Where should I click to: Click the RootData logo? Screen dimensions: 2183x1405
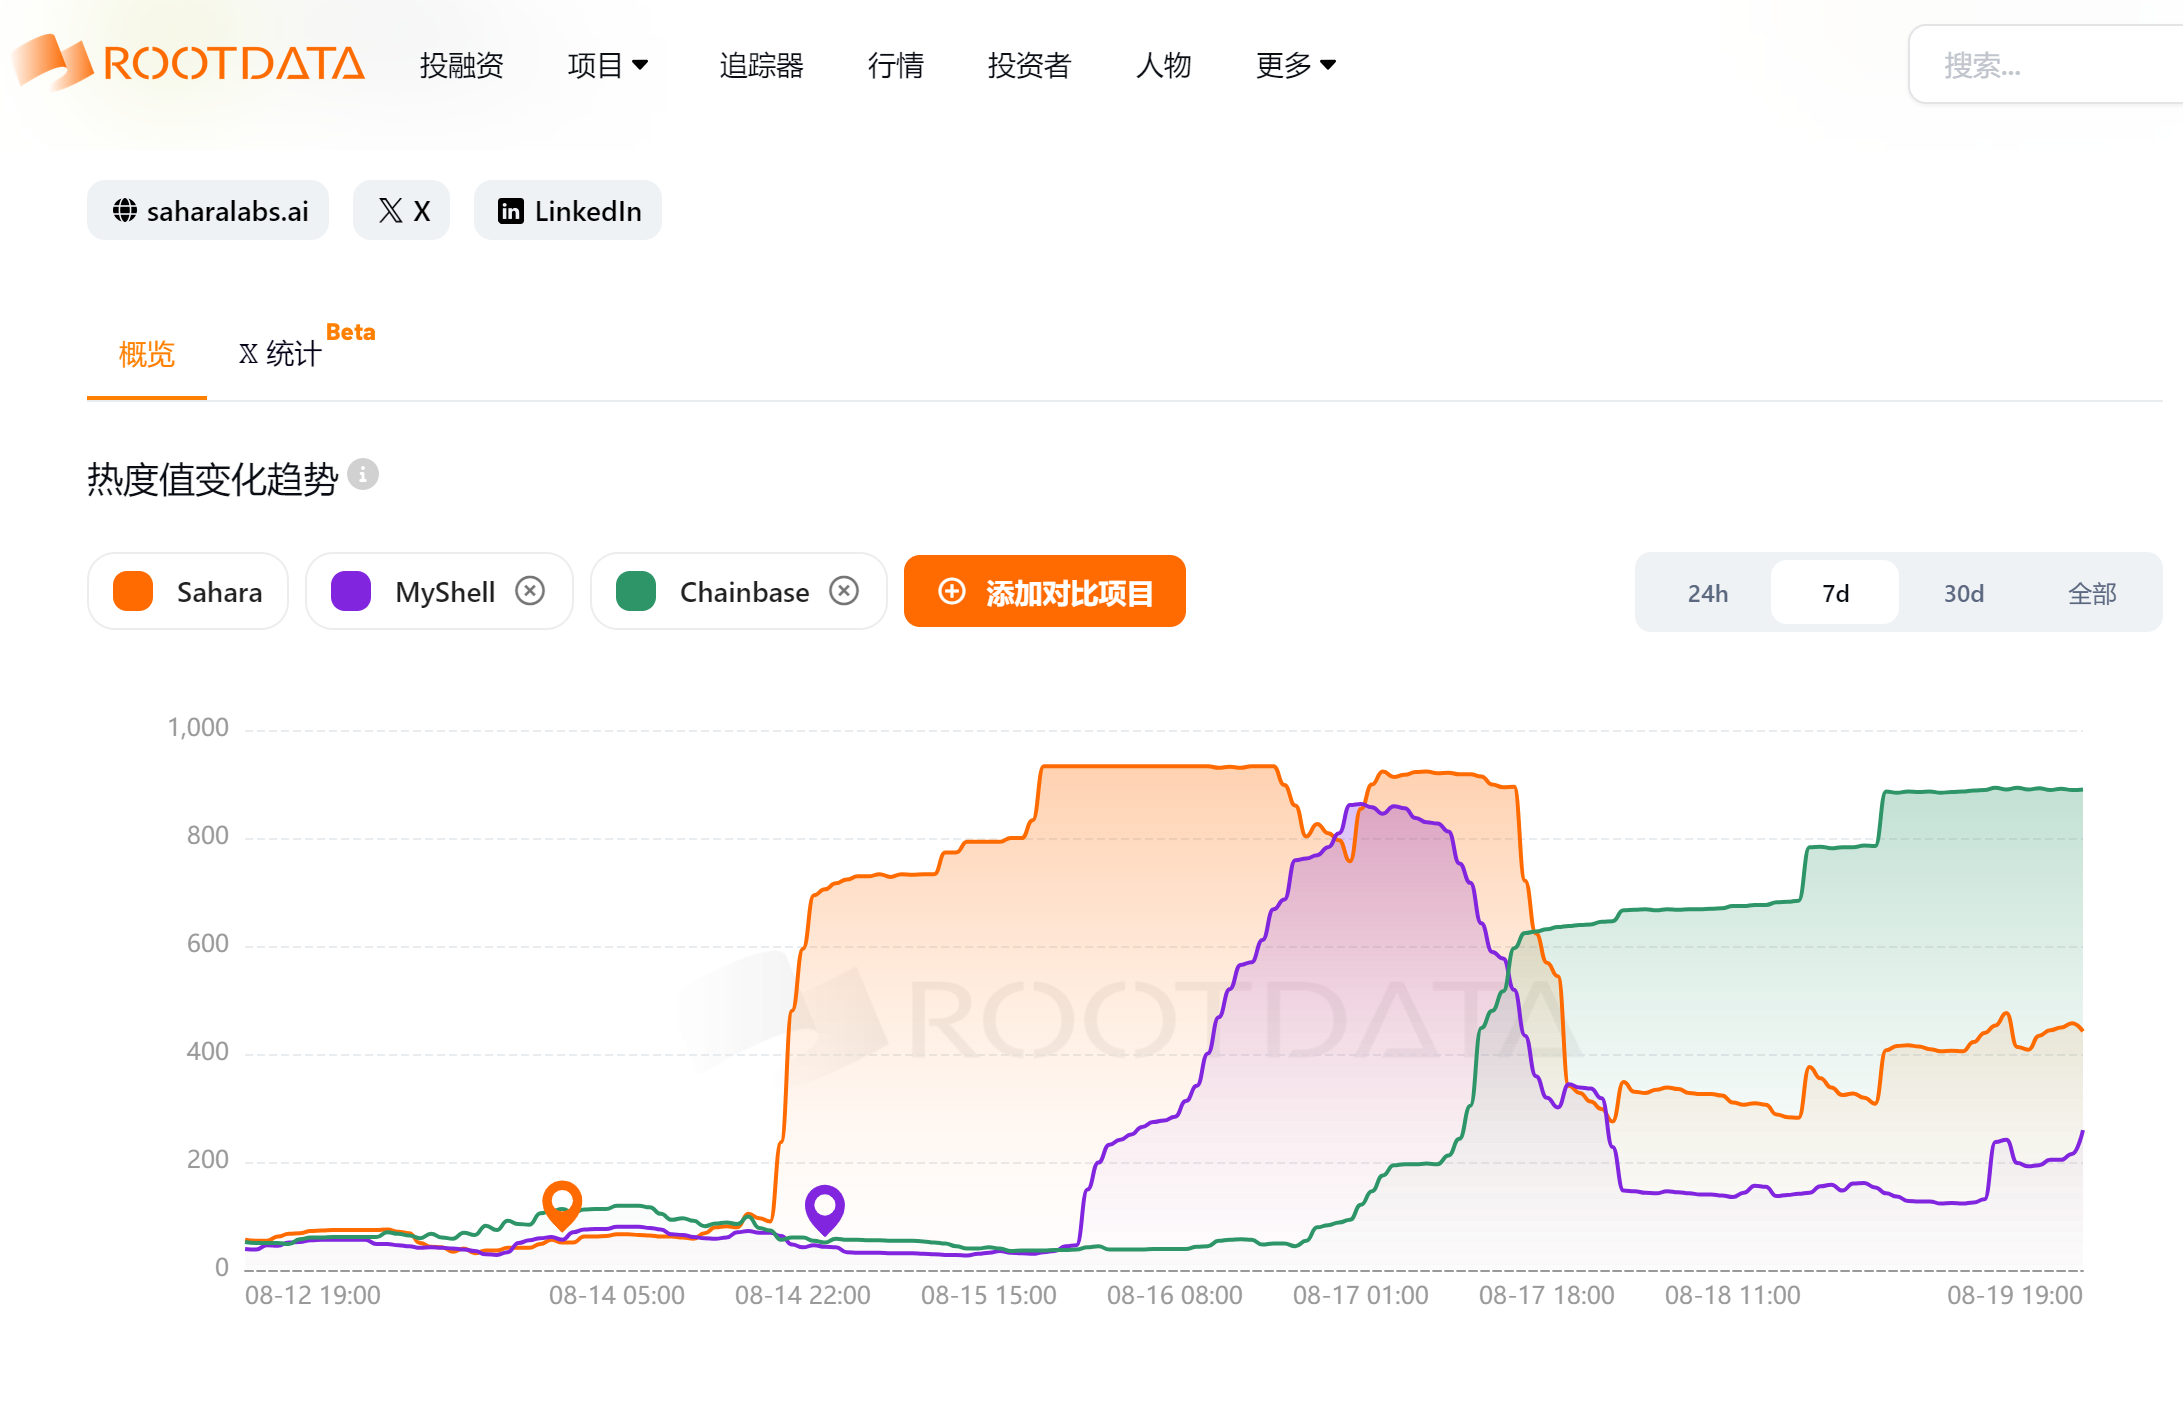pos(190,64)
